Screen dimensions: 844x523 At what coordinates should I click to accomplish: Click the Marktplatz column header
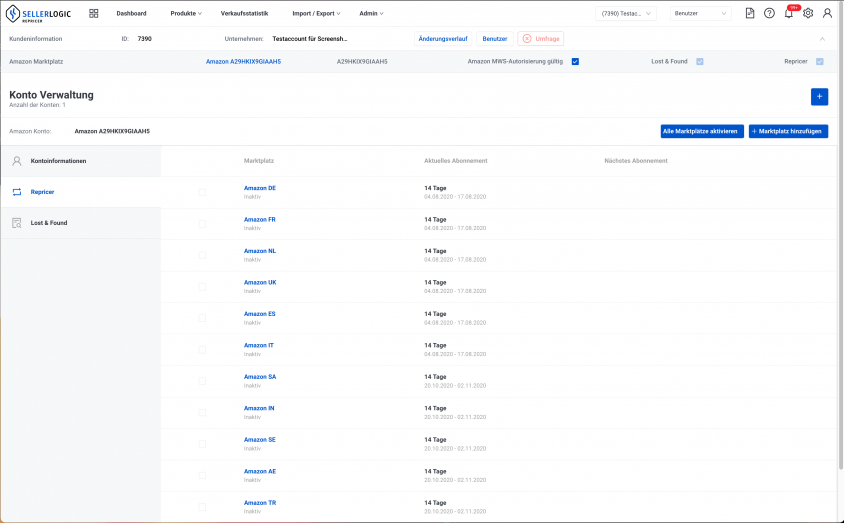(259, 161)
